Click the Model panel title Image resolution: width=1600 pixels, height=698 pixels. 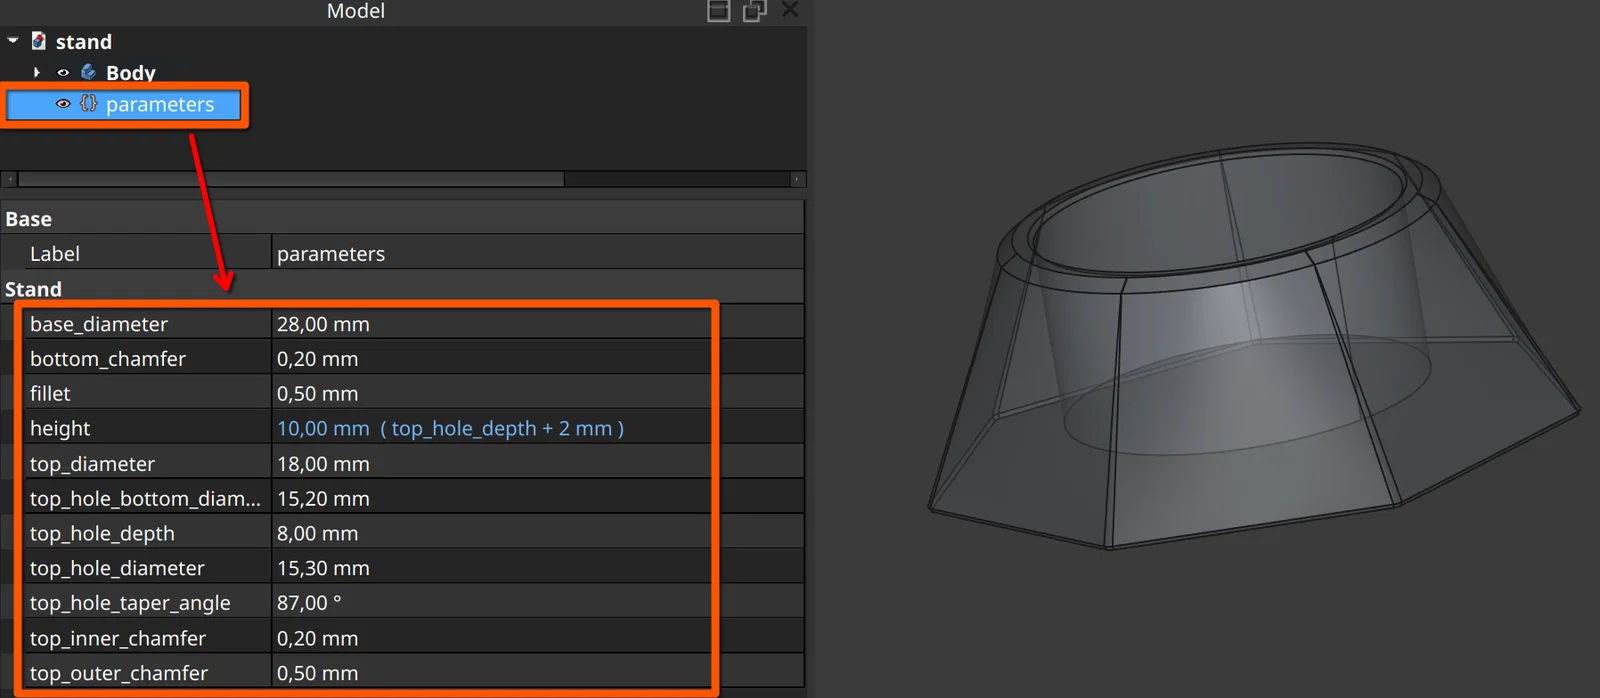click(356, 11)
